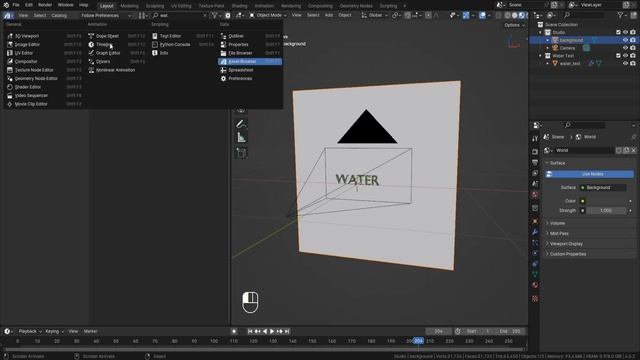Disable Camera object in renders
Screen dimensions: 640x360
tap(633, 48)
